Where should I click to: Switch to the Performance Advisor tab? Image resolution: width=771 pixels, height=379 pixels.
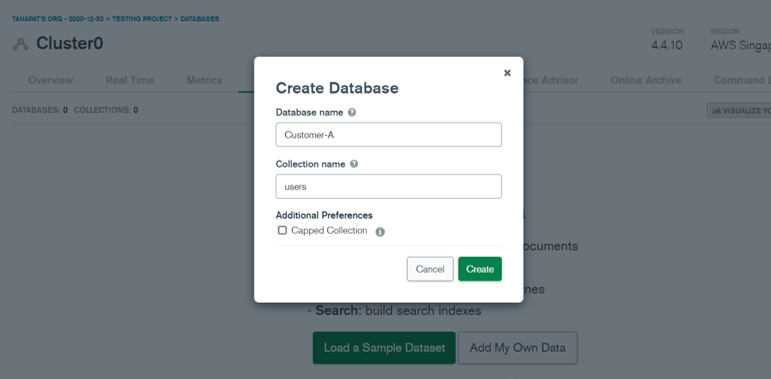(551, 80)
